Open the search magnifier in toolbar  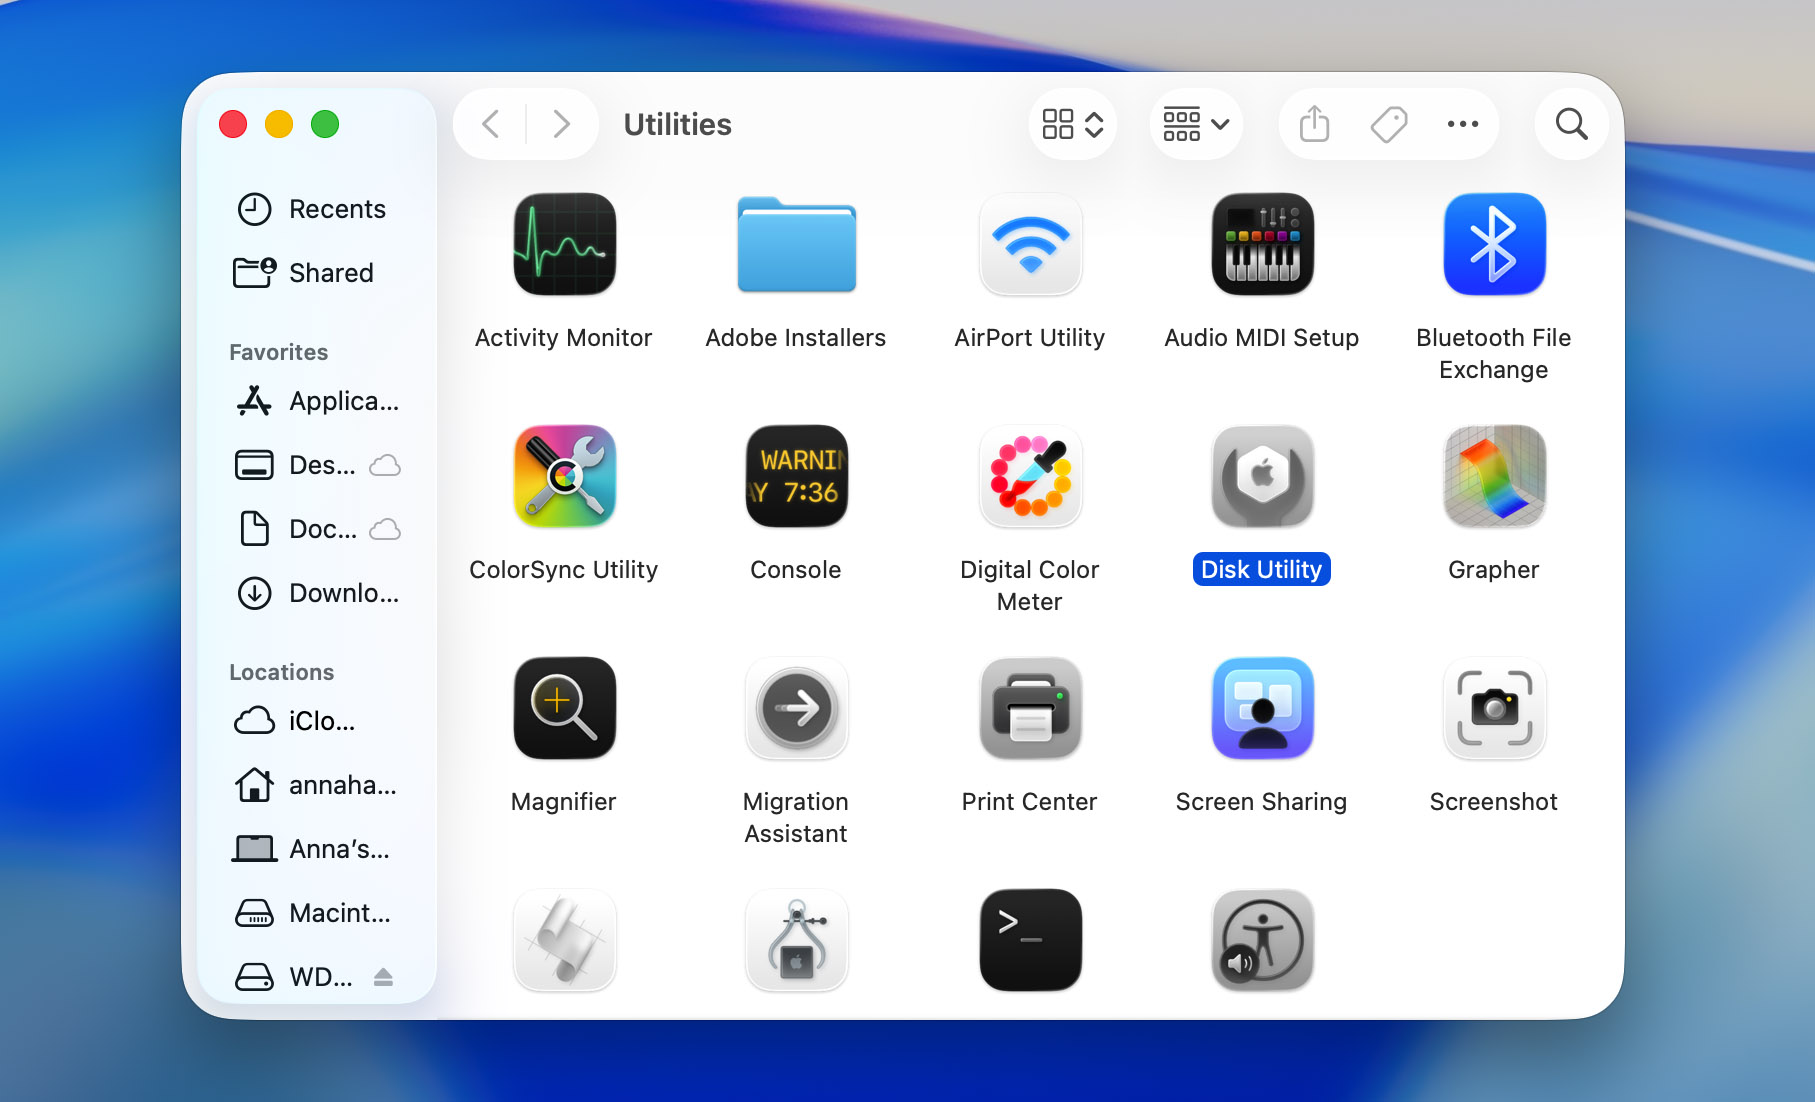(x=1571, y=124)
